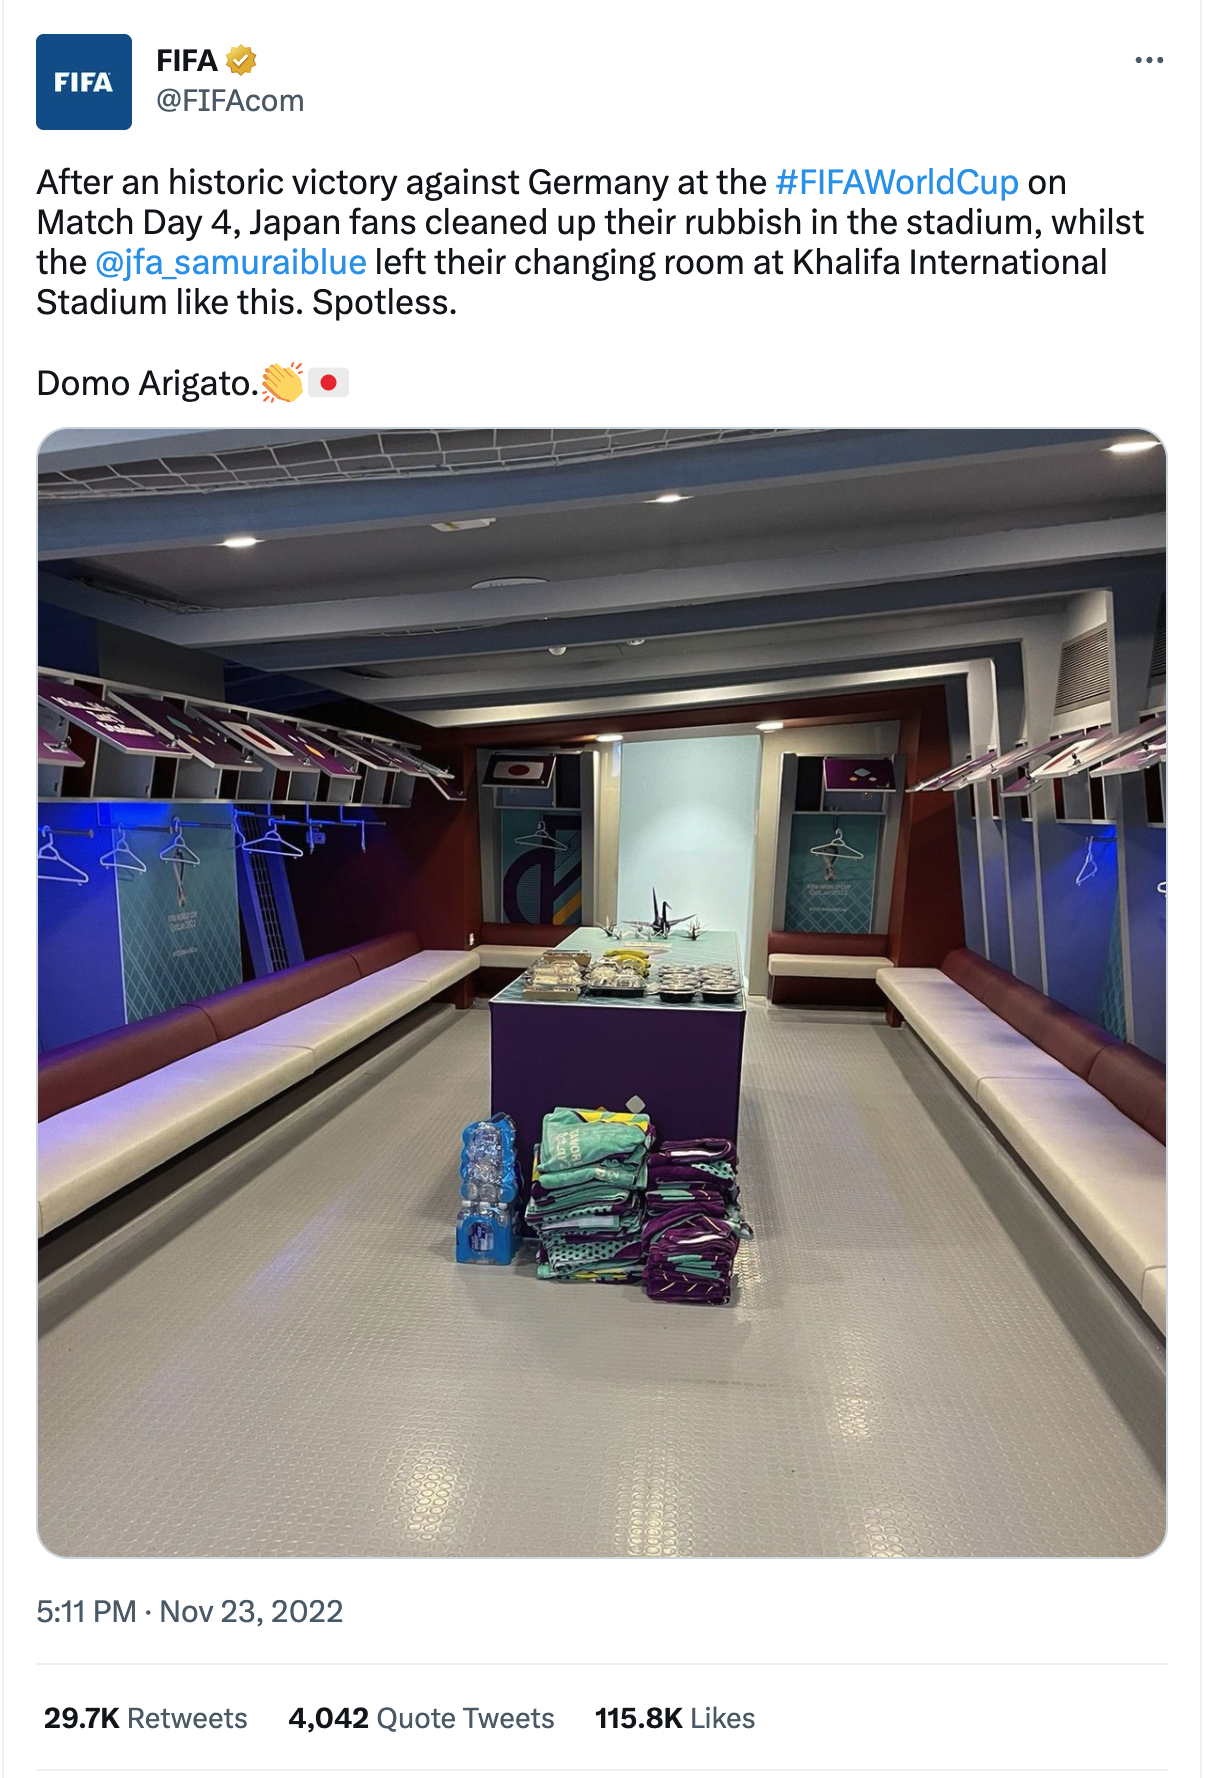Click the clapping hands emoji

point(282,382)
